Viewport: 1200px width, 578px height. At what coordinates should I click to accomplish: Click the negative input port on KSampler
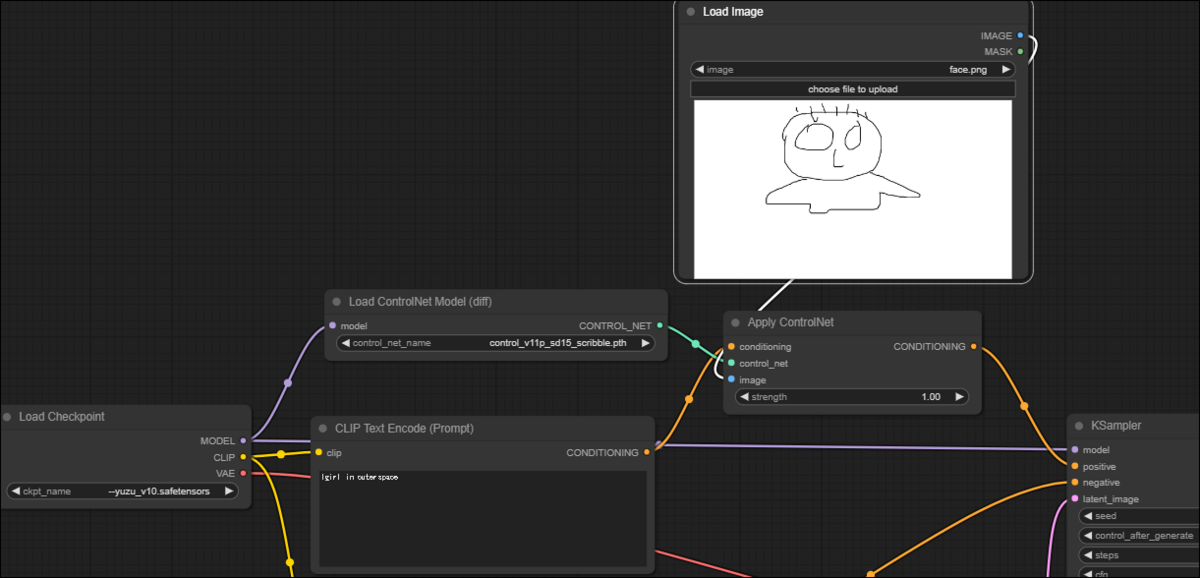click(x=1075, y=482)
